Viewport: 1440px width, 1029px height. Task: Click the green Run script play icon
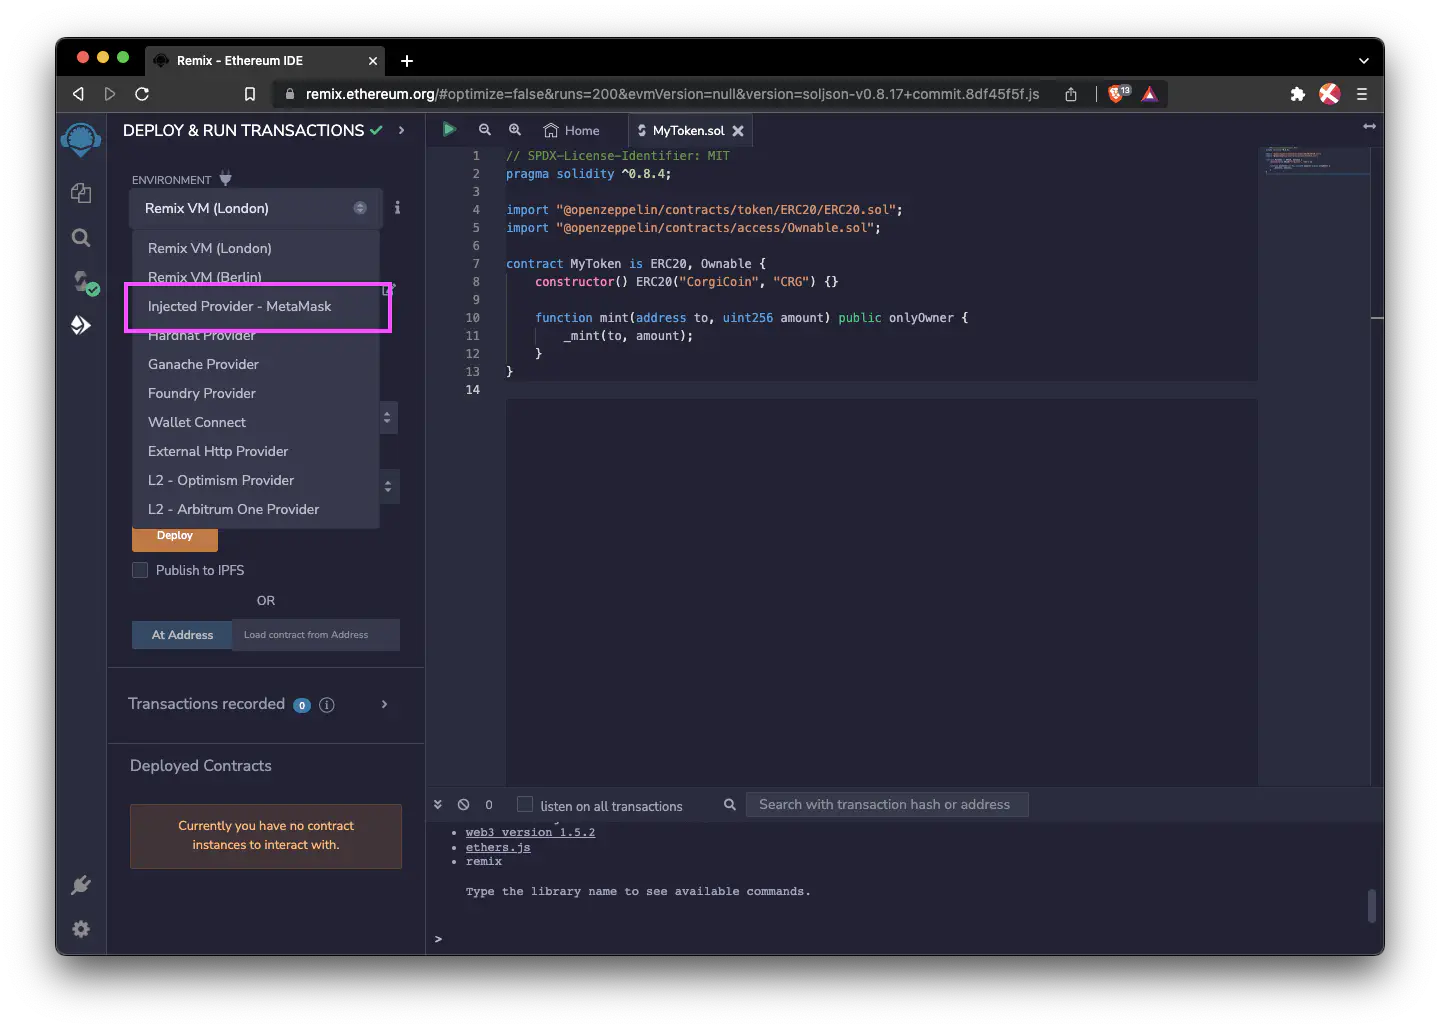point(449,129)
